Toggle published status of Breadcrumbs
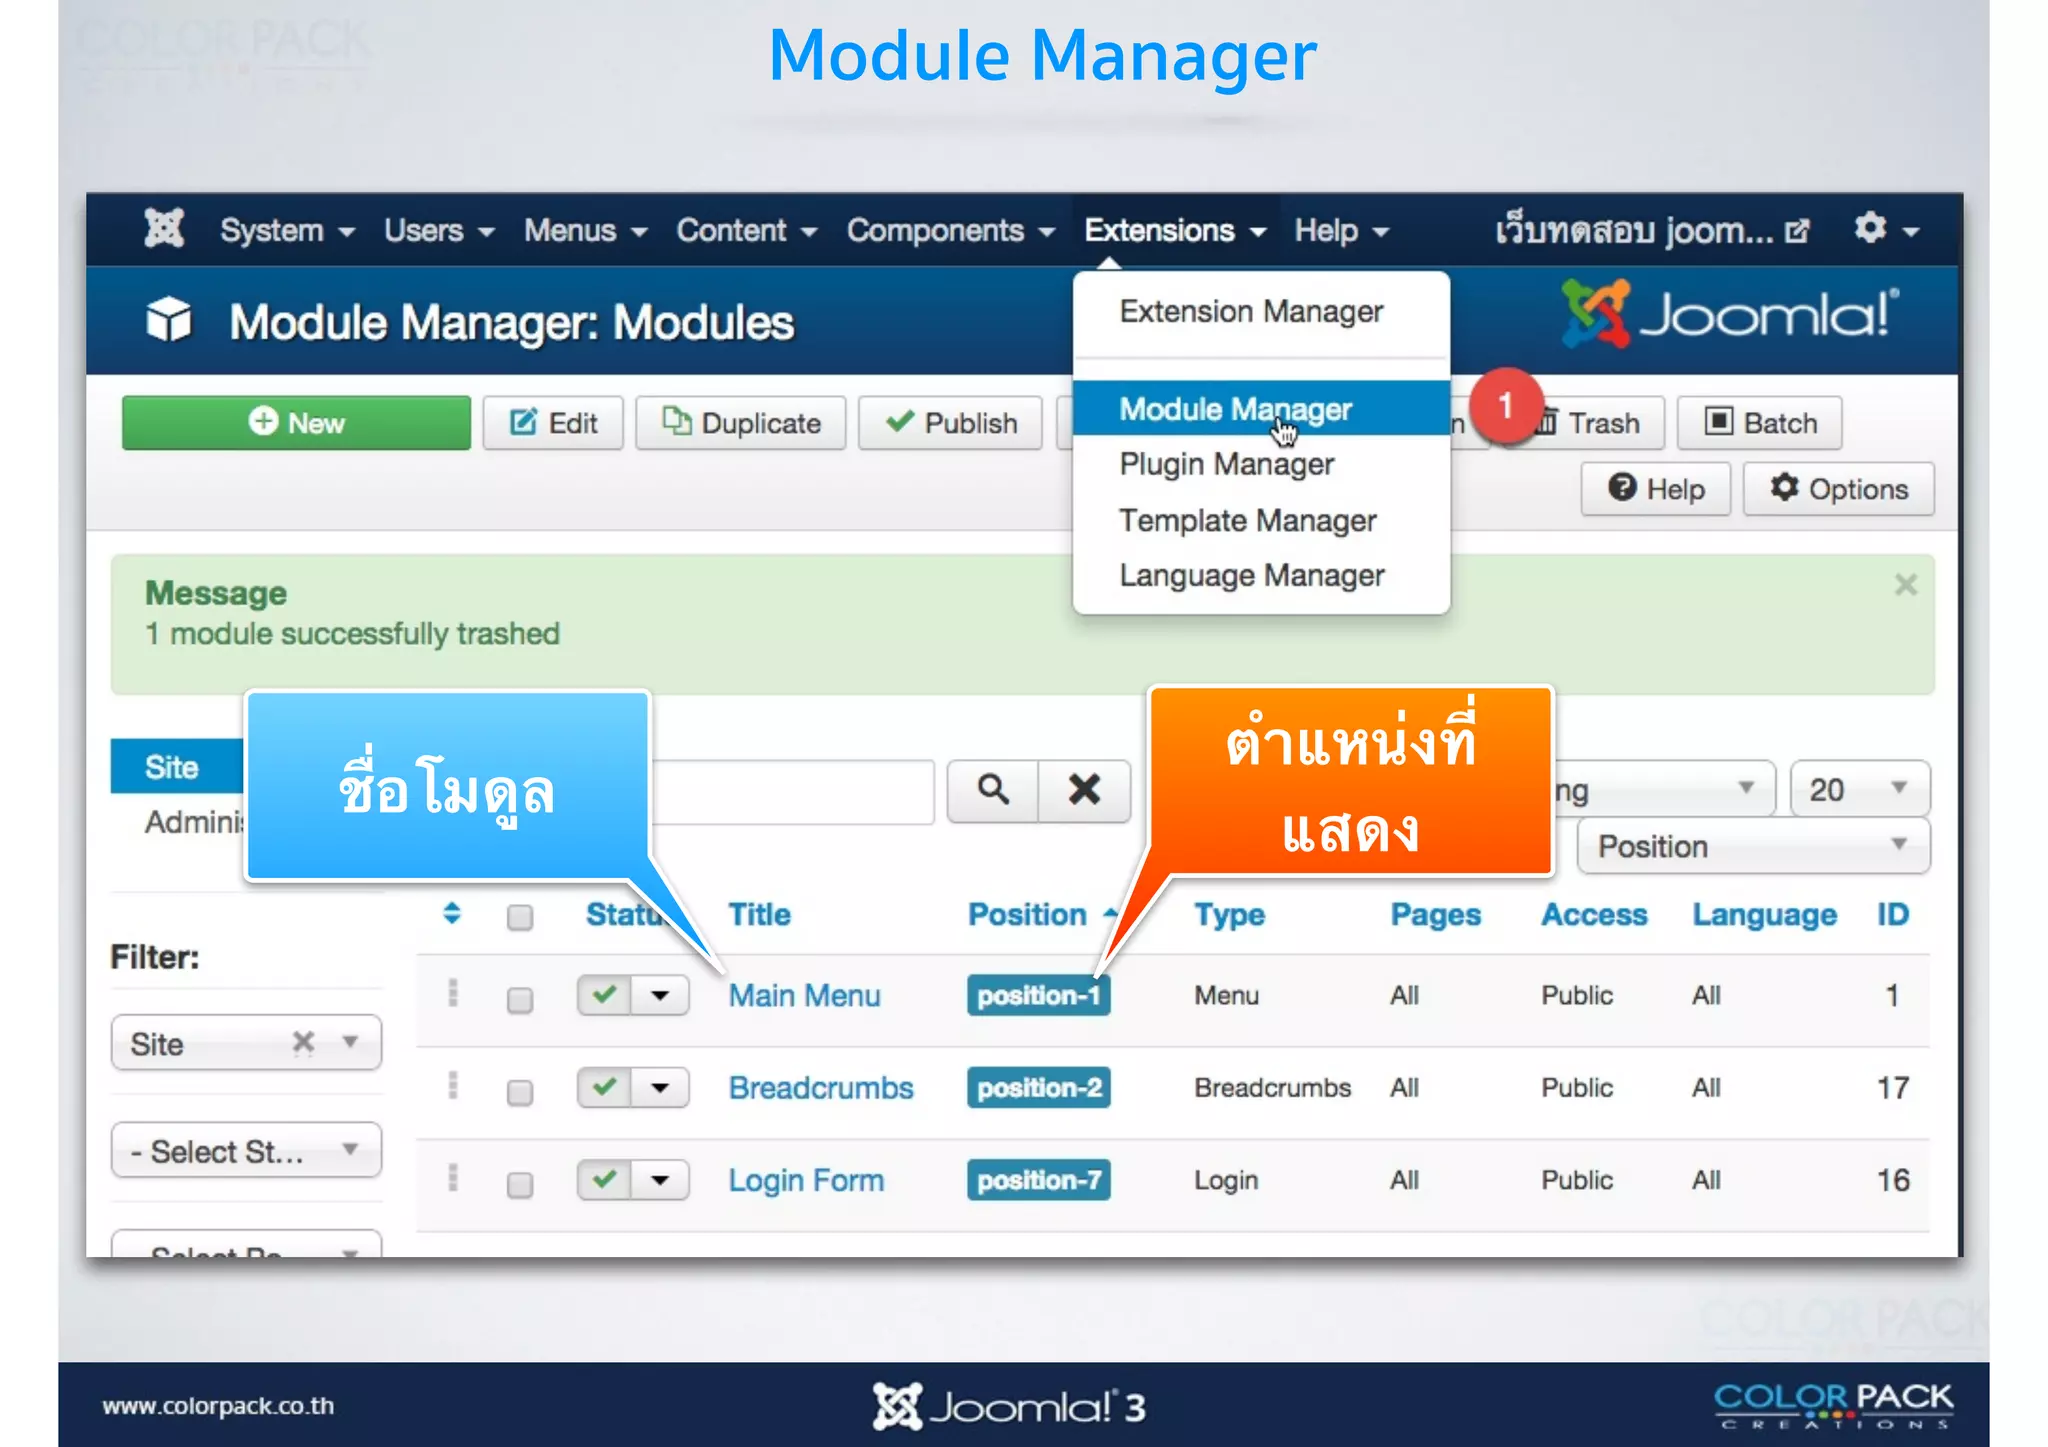This screenshot has width=2048, height=1447. (x=604, y=1087)
